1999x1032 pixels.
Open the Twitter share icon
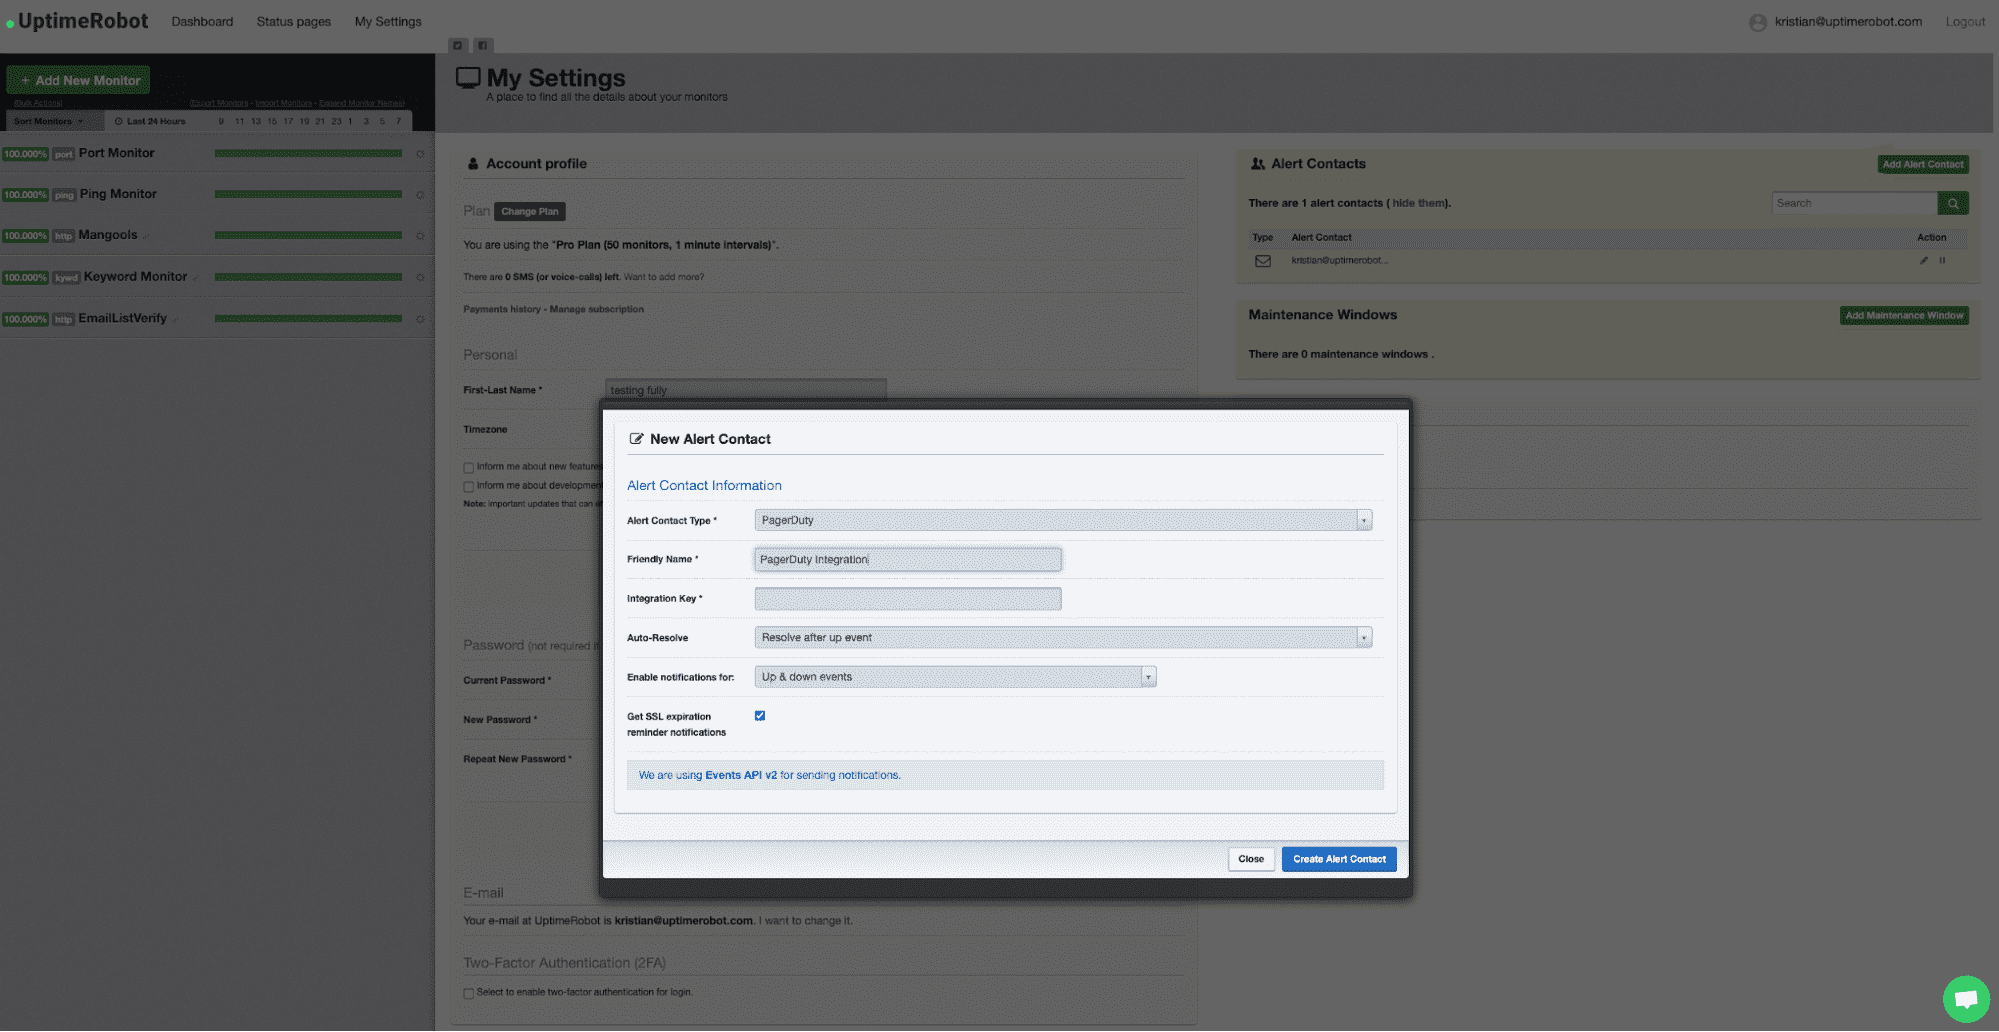pos(458,45)
